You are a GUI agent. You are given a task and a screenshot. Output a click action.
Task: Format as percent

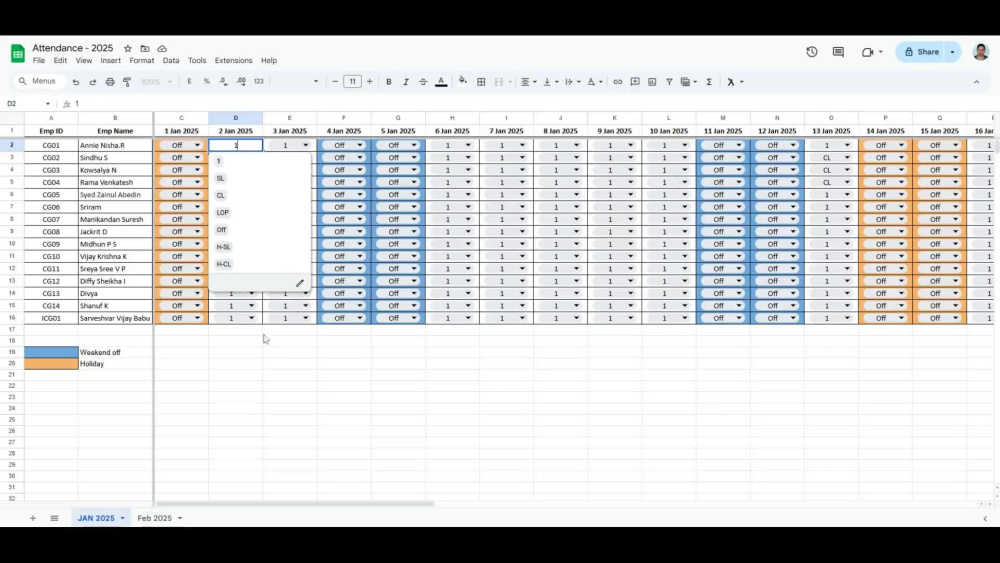click(x=207, y=82)
